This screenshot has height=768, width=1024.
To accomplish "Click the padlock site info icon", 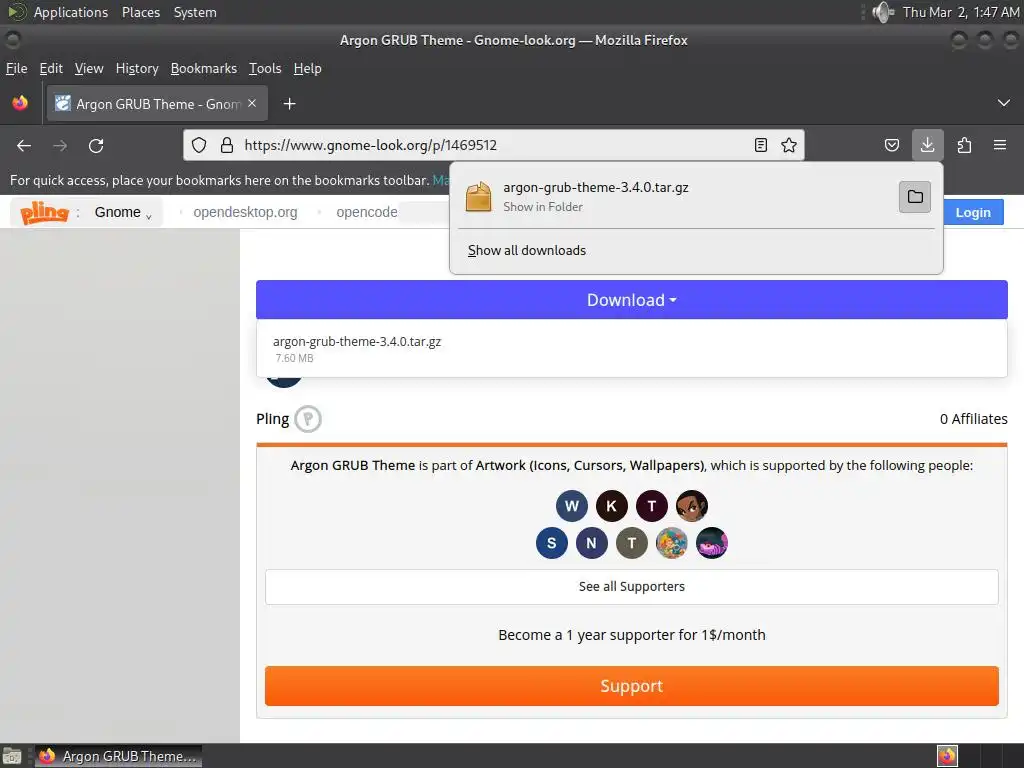I will (x=227, y=145).
